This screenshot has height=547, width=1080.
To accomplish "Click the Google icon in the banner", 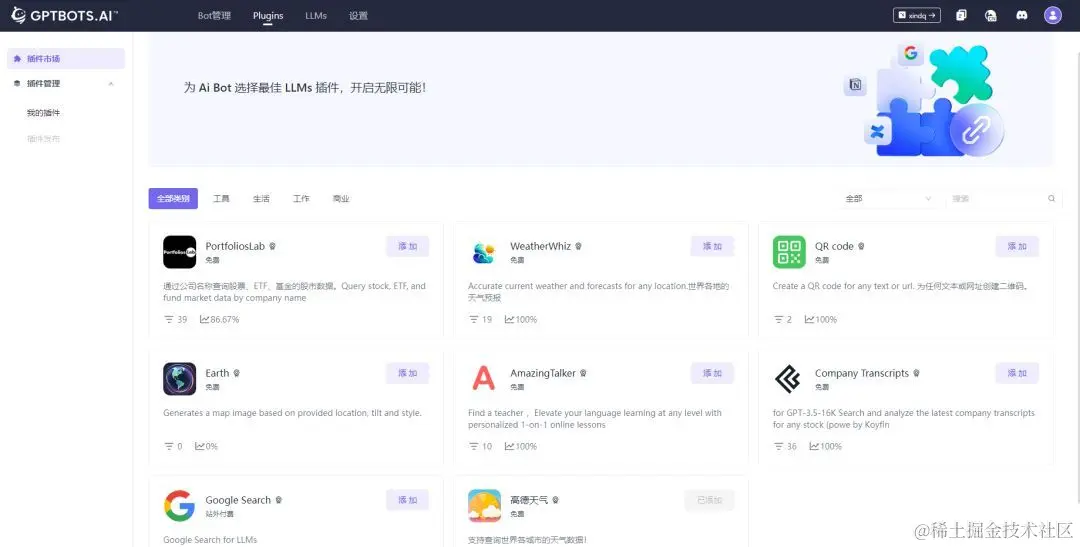I will 911,53.
